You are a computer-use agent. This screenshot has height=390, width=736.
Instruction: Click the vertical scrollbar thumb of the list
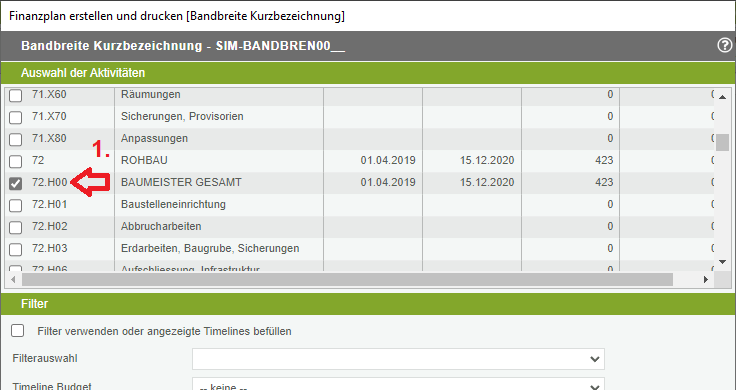(x=722, y=142)
